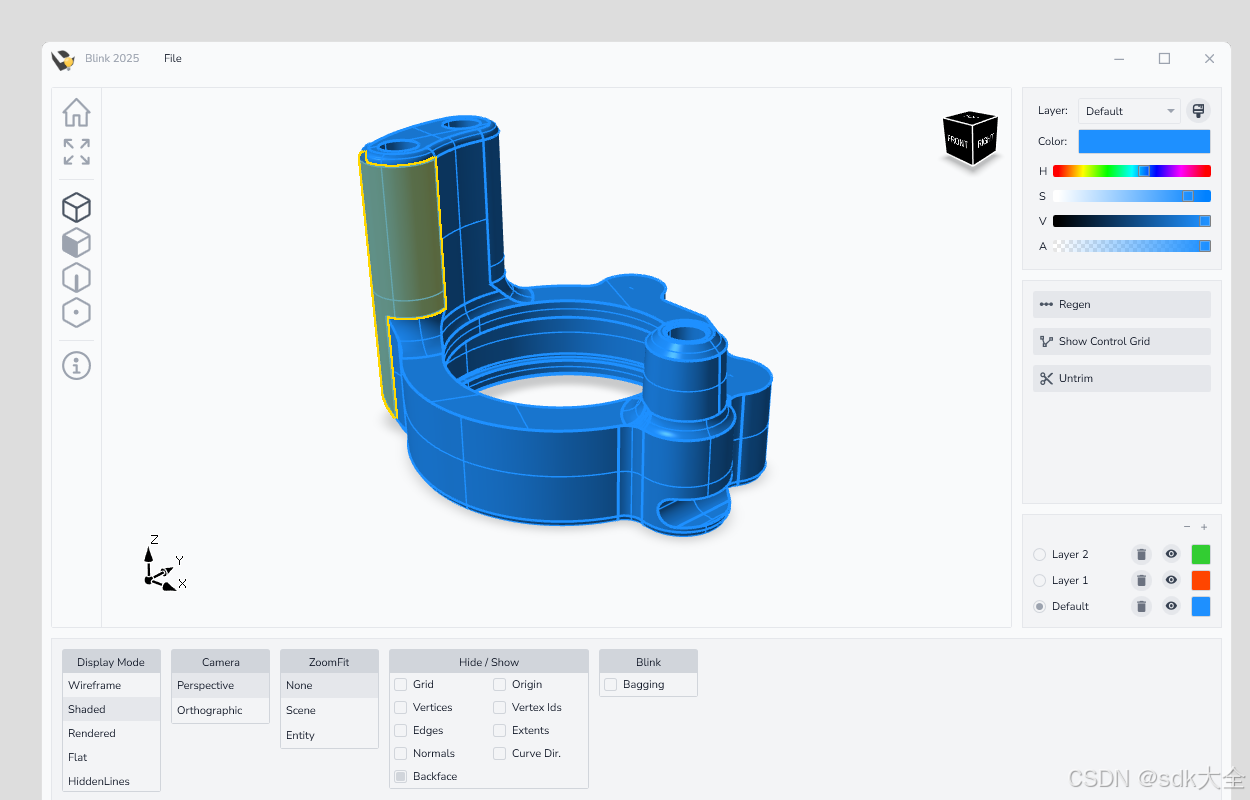Toggle visibility of Layer 1

pyautogui.click(x=1171, y=580)
